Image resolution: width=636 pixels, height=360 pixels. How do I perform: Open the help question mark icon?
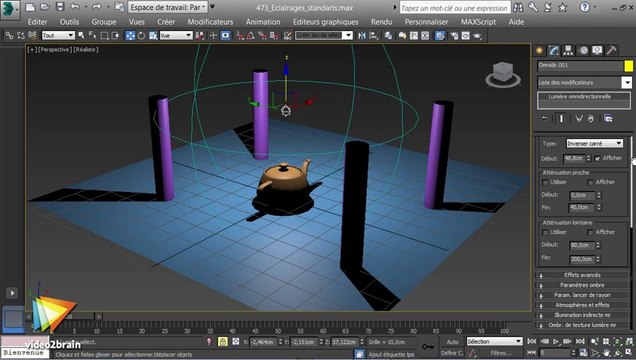coord(584,7)
